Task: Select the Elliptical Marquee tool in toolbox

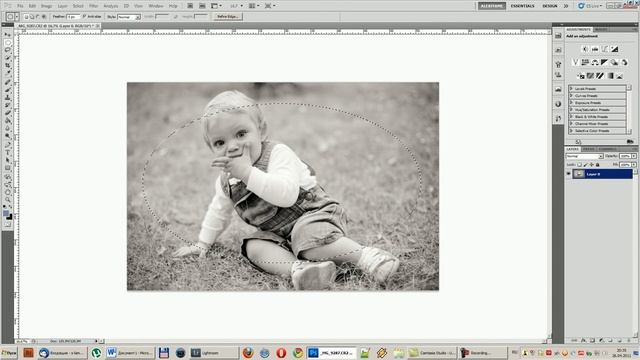Action: click(x=8, y=43)
